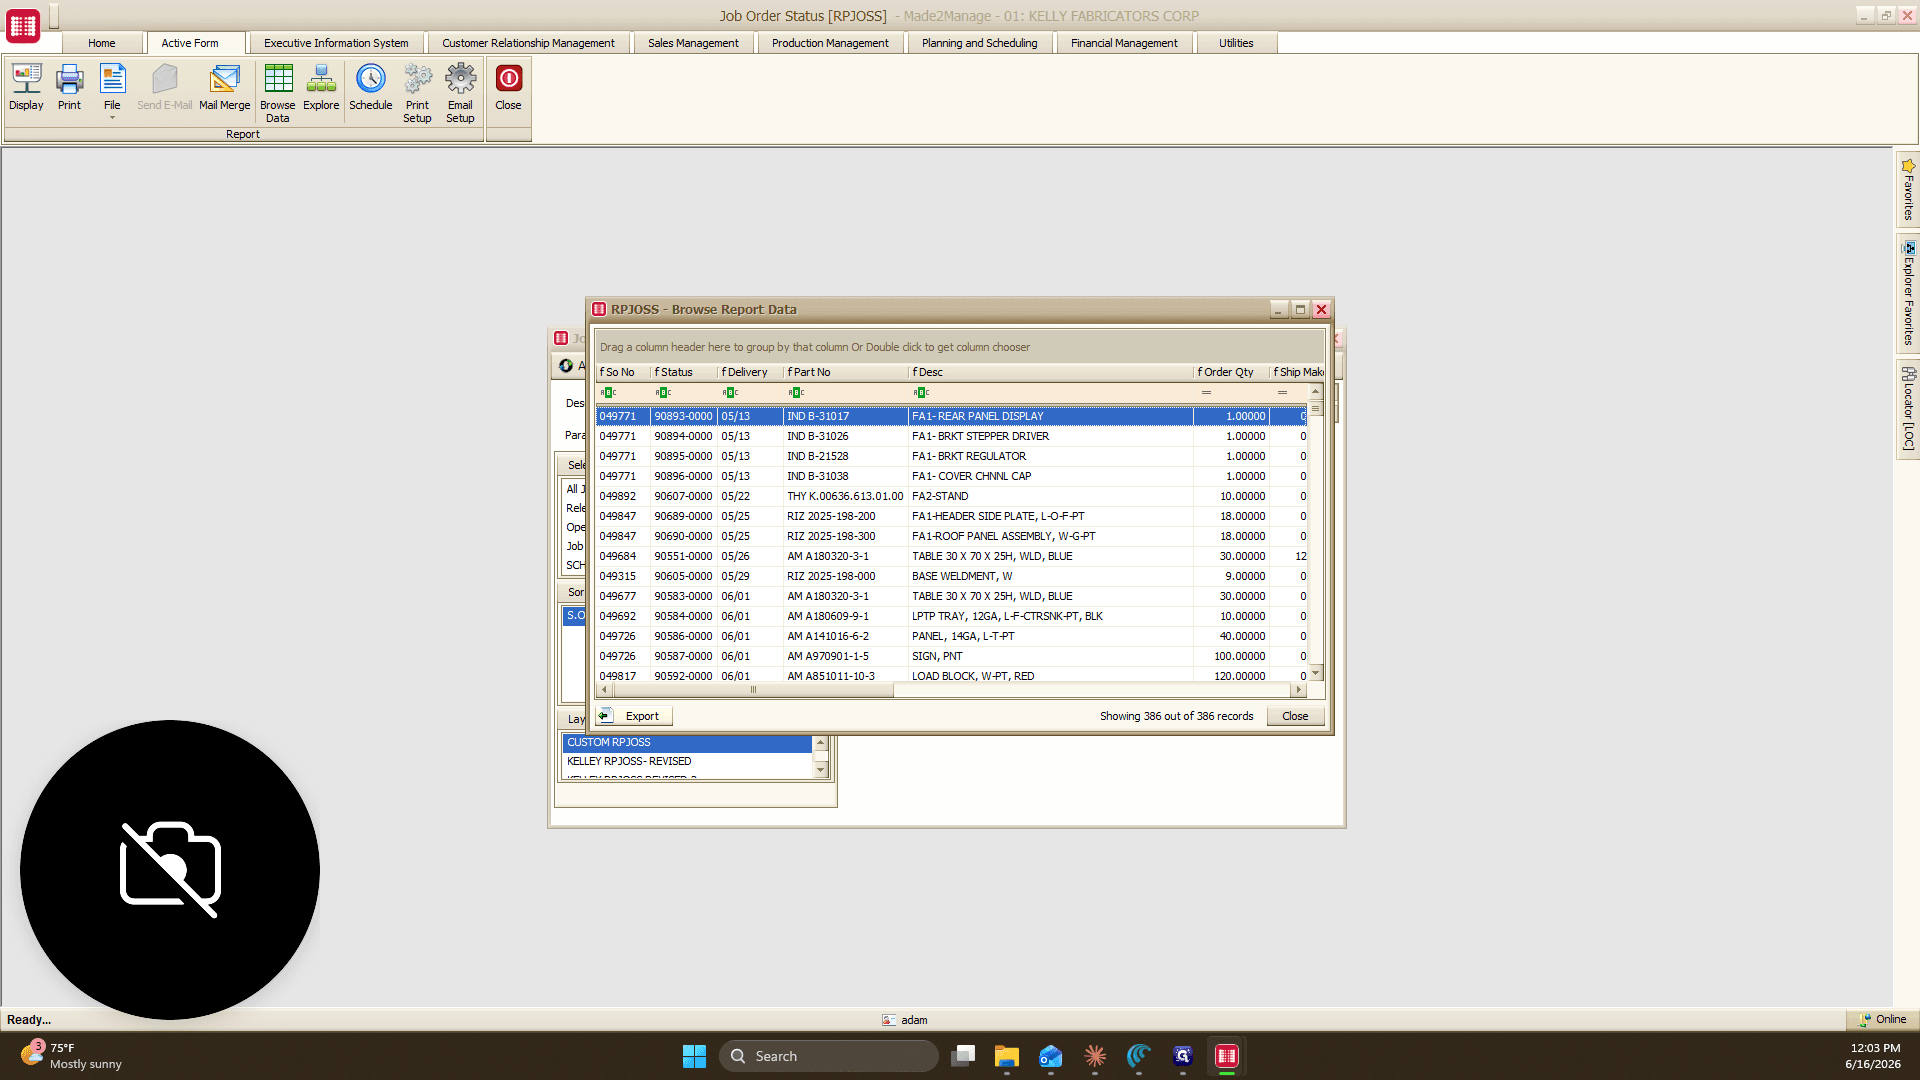The width and height of the screenshot is (1920, 1080).
Task: Click the Online status indicator
Action: coord(1882,1019)
